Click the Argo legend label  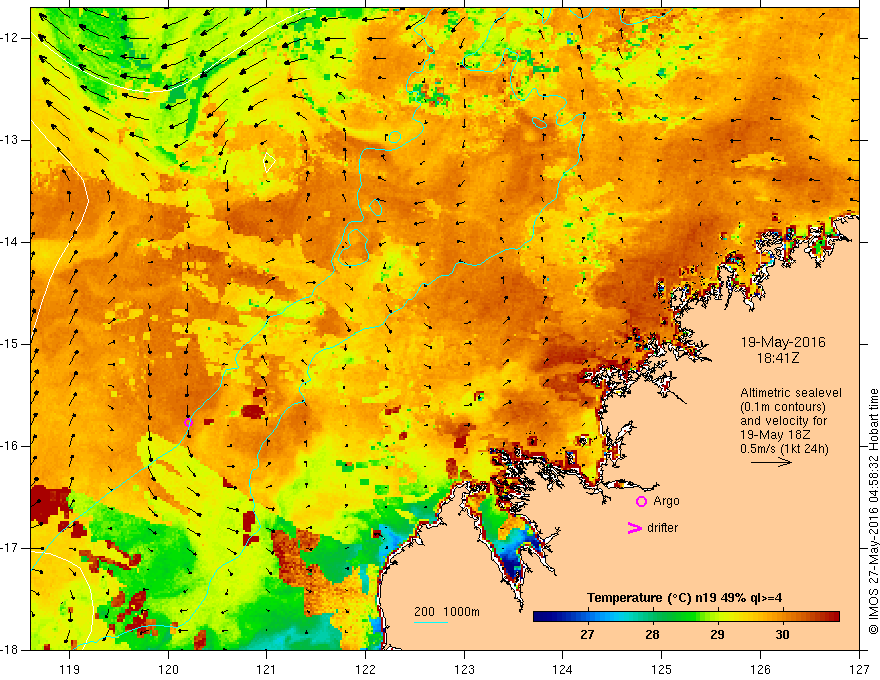pyautogui.click(x=666, y=501)
